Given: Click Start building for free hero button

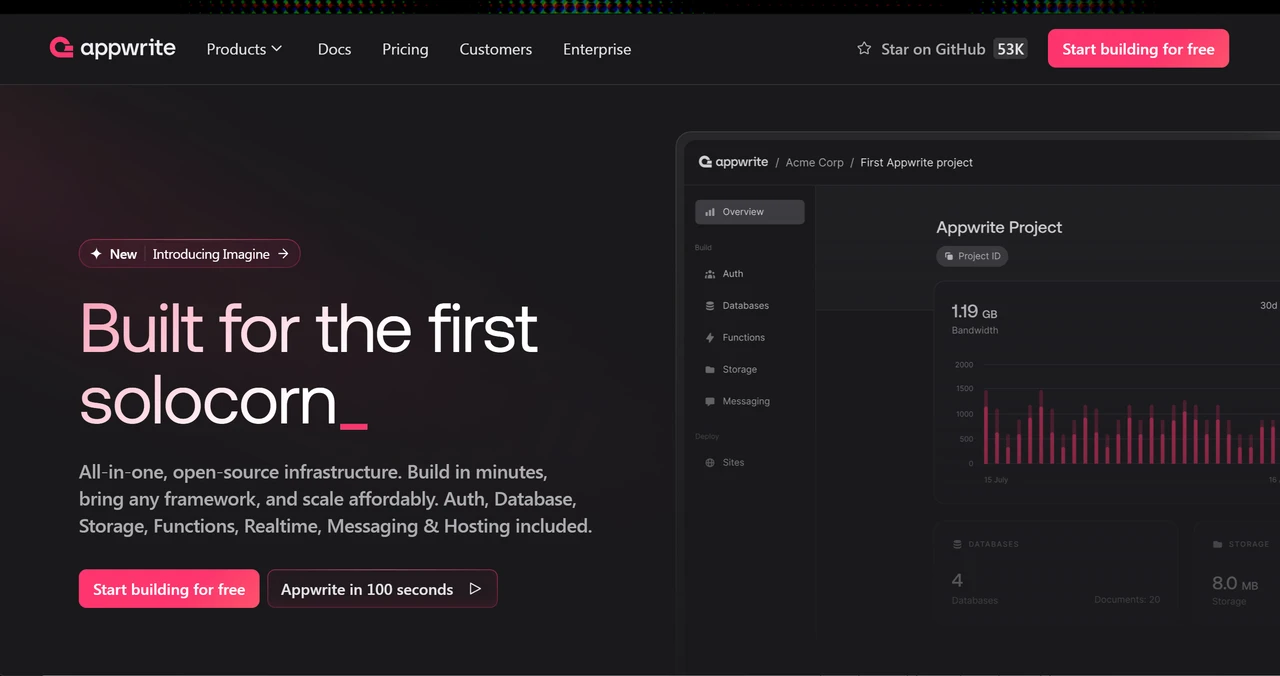Looking at the screenshot, I should [x=168, y=589].
